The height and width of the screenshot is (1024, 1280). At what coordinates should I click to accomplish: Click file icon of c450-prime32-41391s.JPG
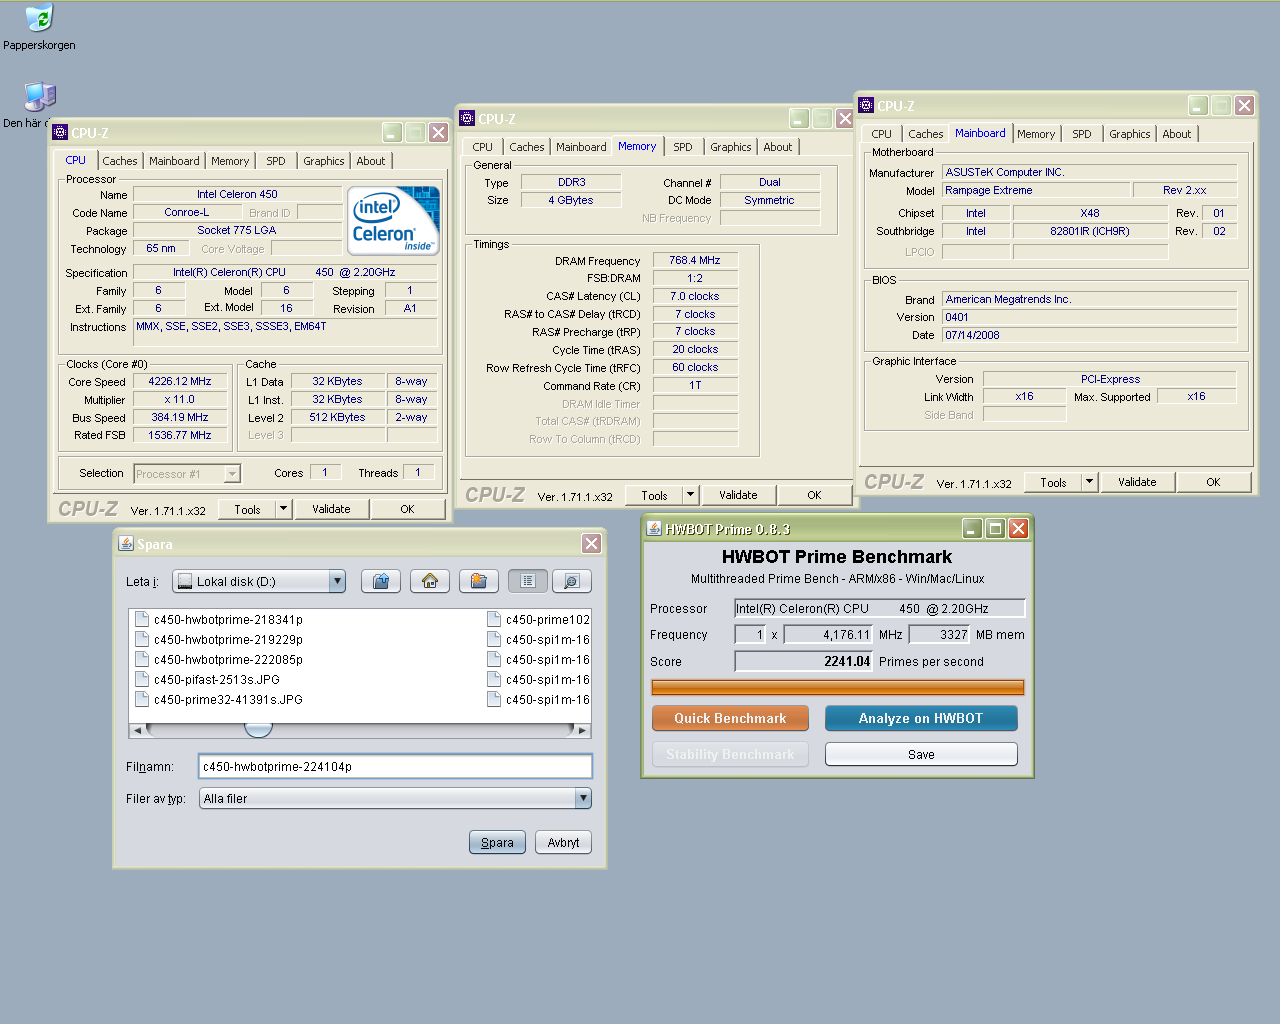pos(142,699)
